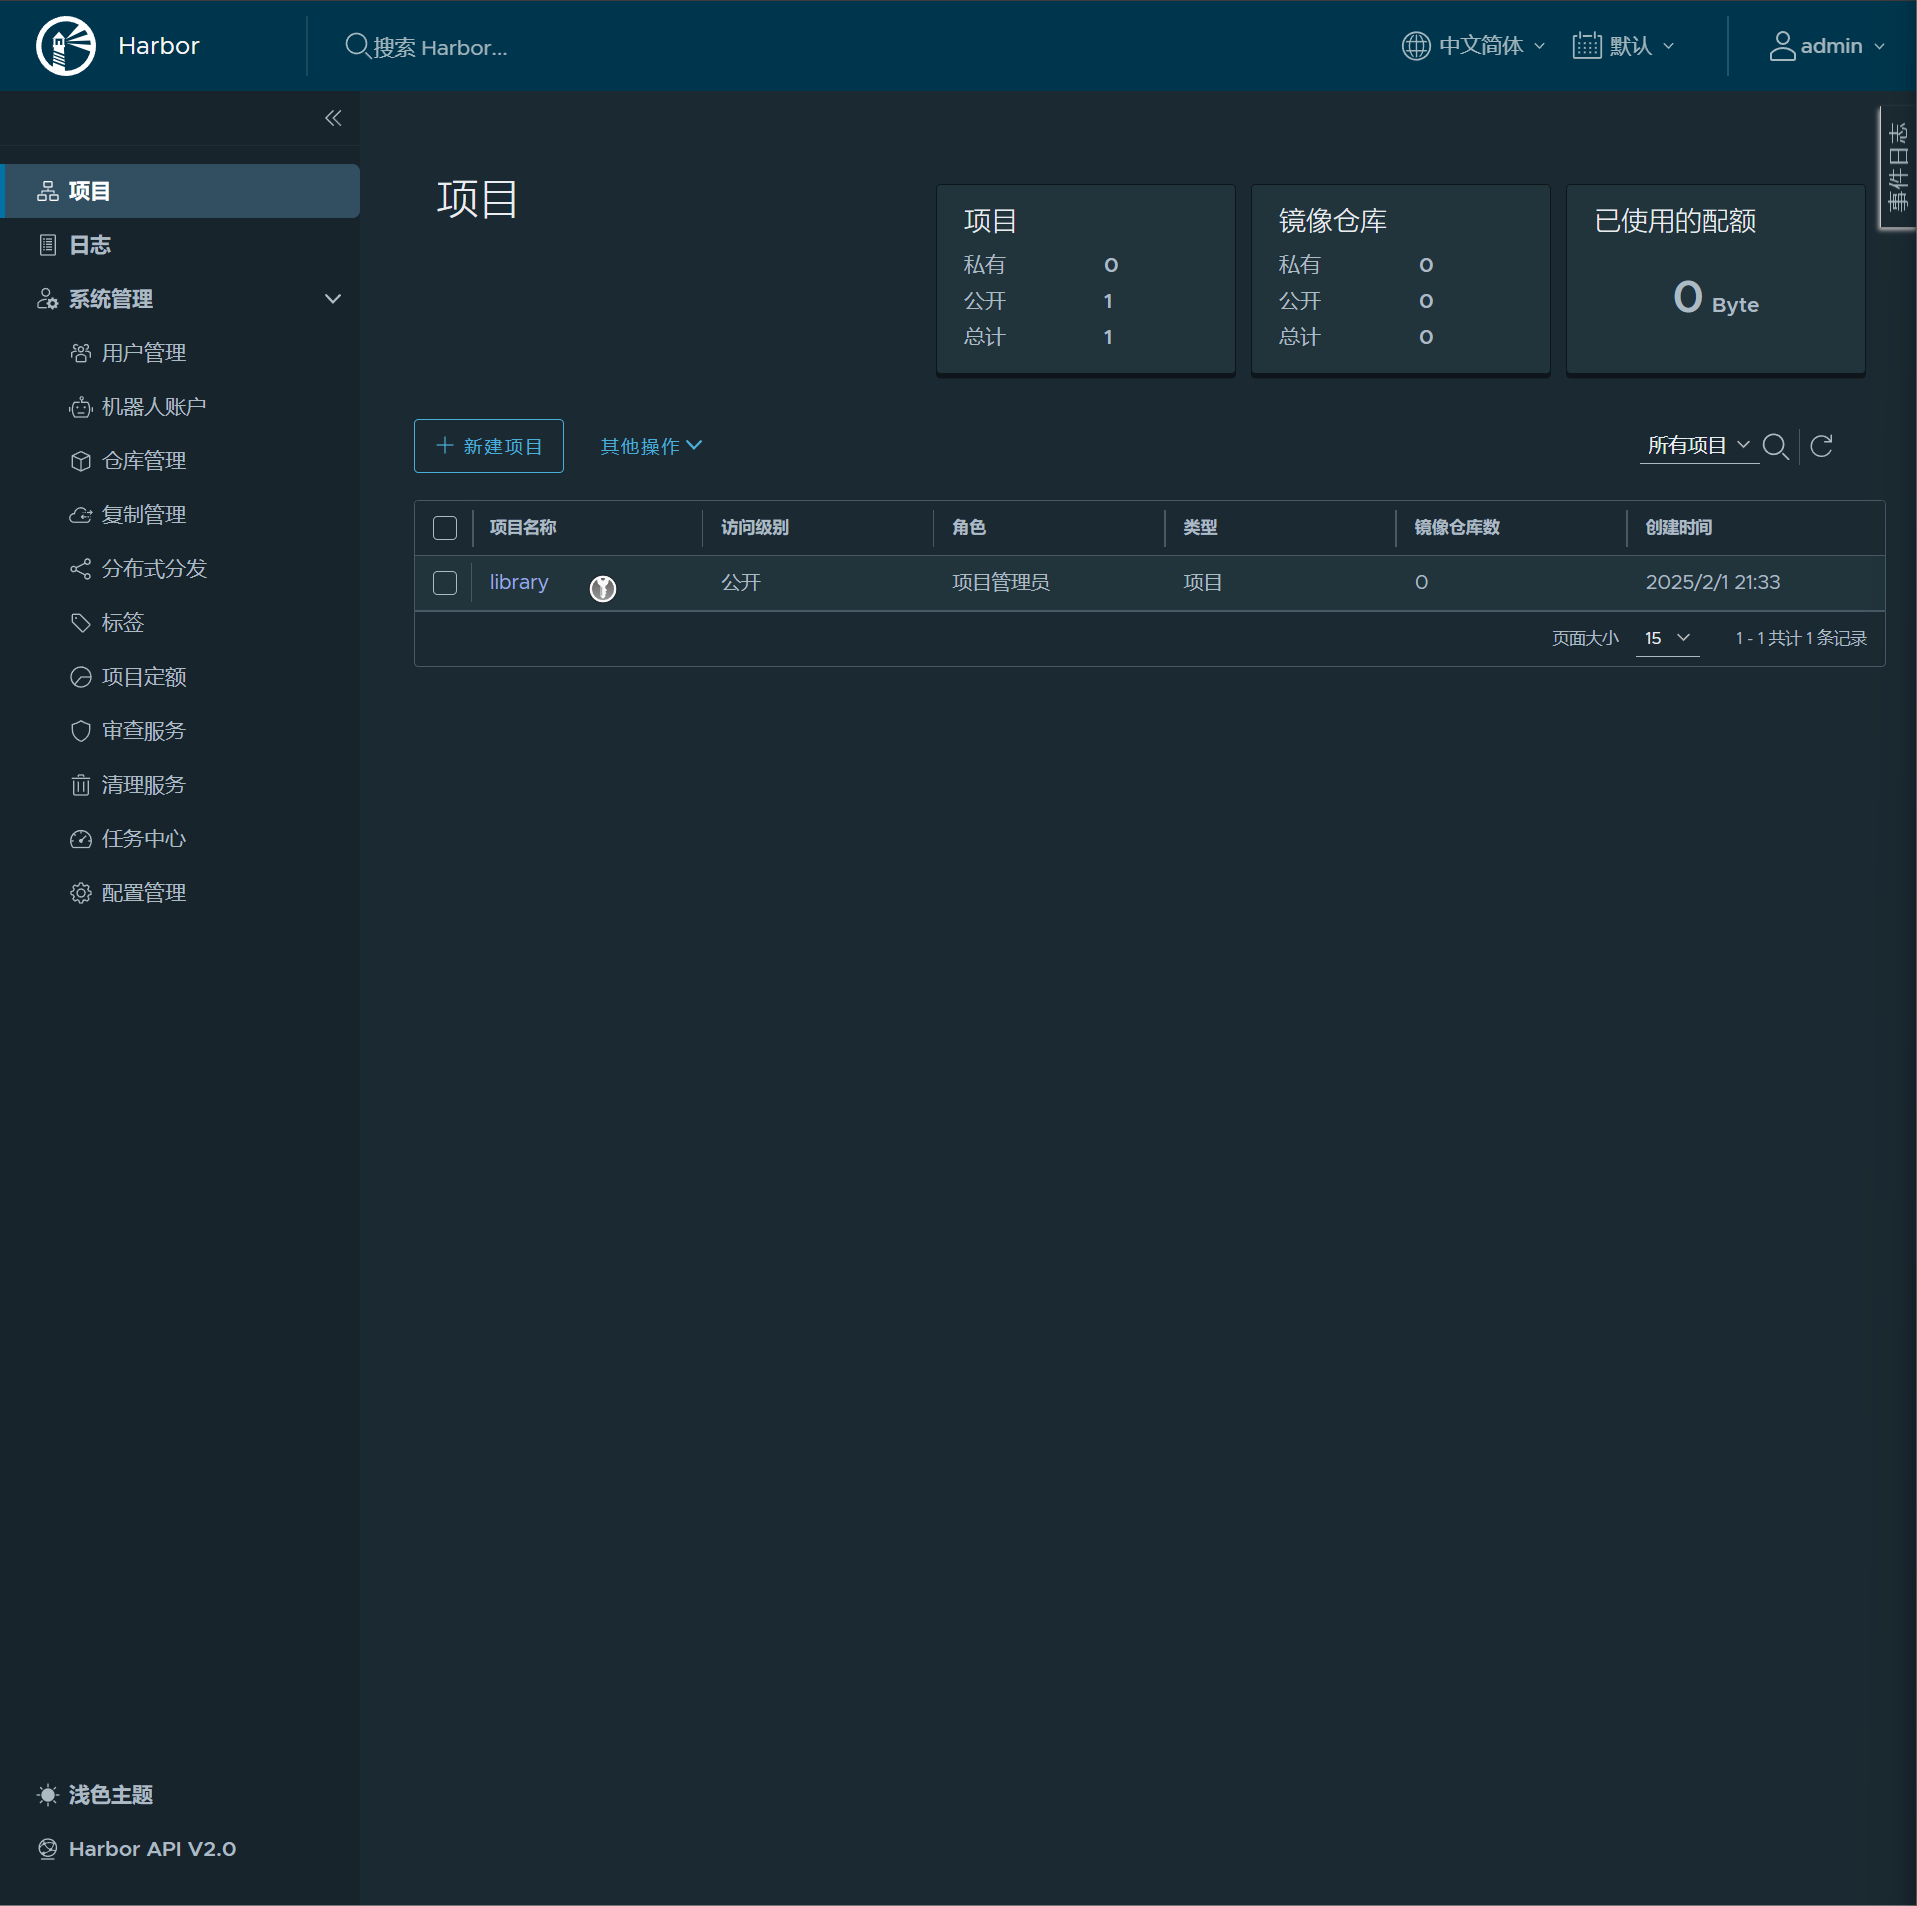Click 2025/2/1 21:33 creation time
Image resolution: width=1917 pixels, height=1906 pixels.
pyautogui.click(x=1713, y=583)
